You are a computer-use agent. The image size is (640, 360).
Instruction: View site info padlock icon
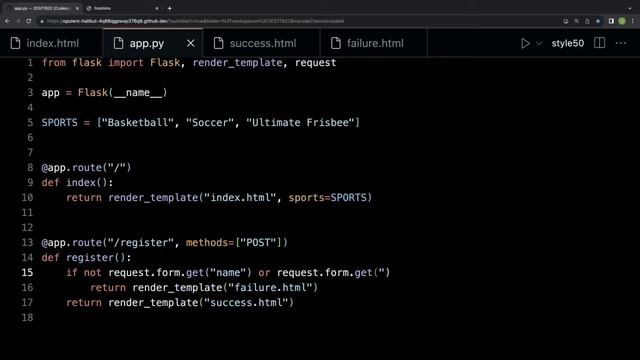tap(42, 21)
